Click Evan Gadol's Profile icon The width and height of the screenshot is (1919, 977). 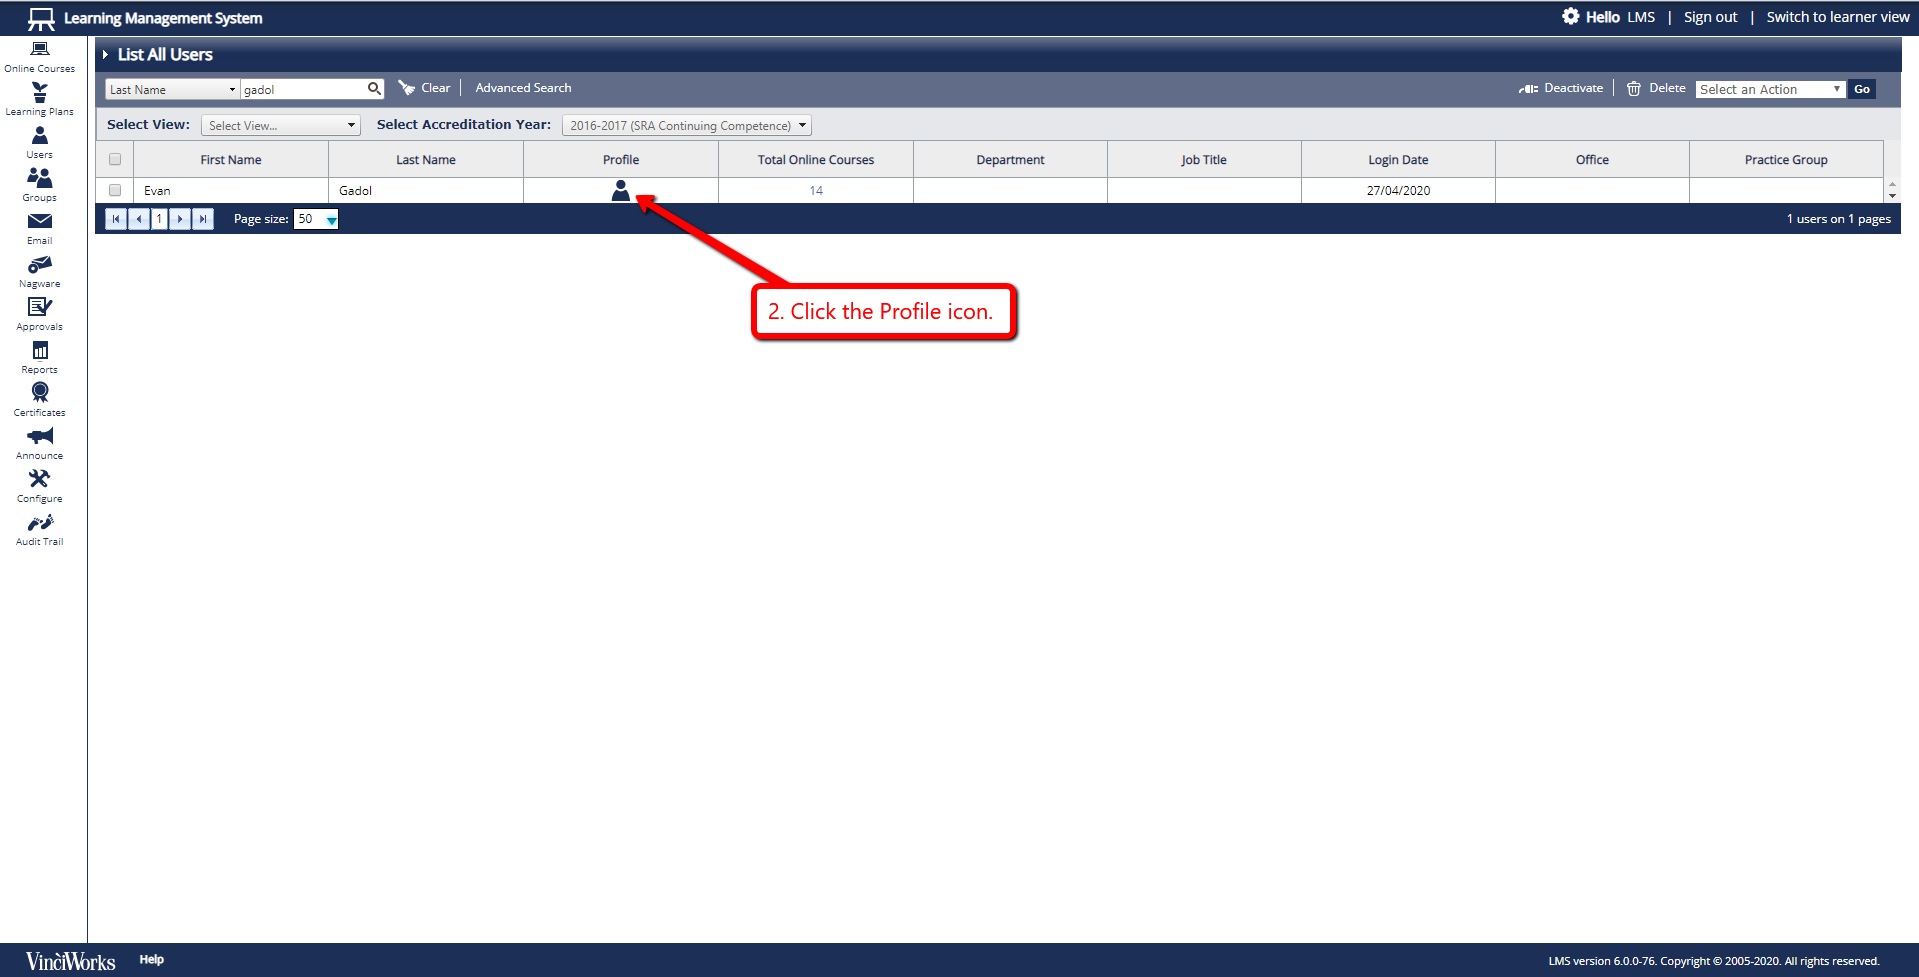pyautogui.click(x=621, y=190)
